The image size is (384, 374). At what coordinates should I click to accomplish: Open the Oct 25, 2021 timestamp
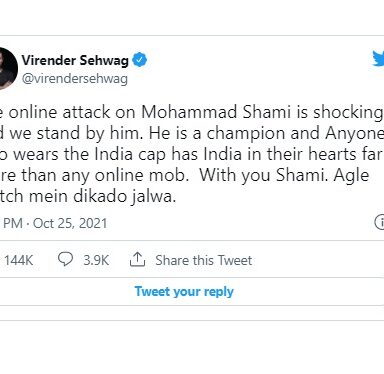tap(70, 223)
